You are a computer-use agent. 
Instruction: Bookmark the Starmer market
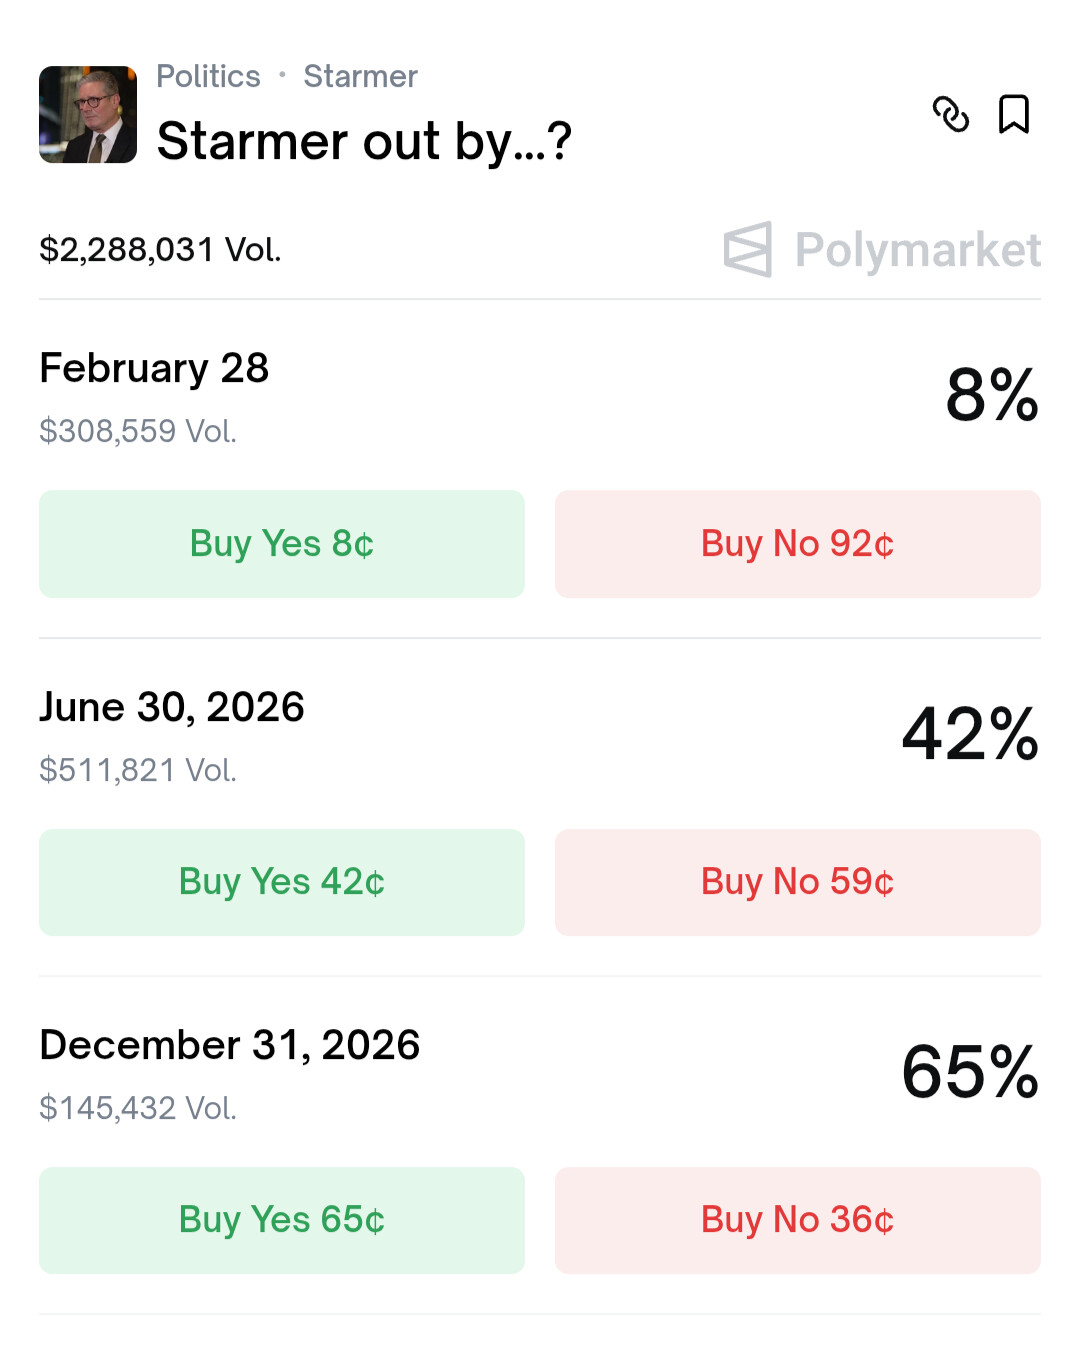(x=1014, y=114)
